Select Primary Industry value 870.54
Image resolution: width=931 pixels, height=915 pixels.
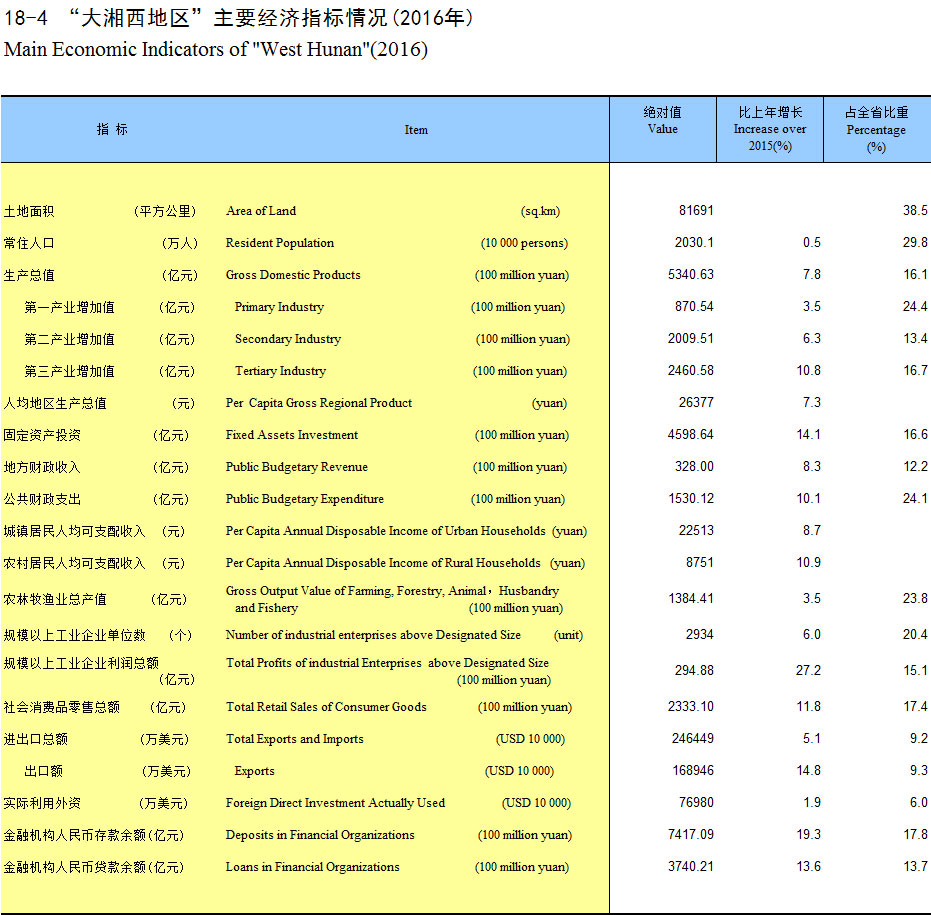(x=694, y=306)
